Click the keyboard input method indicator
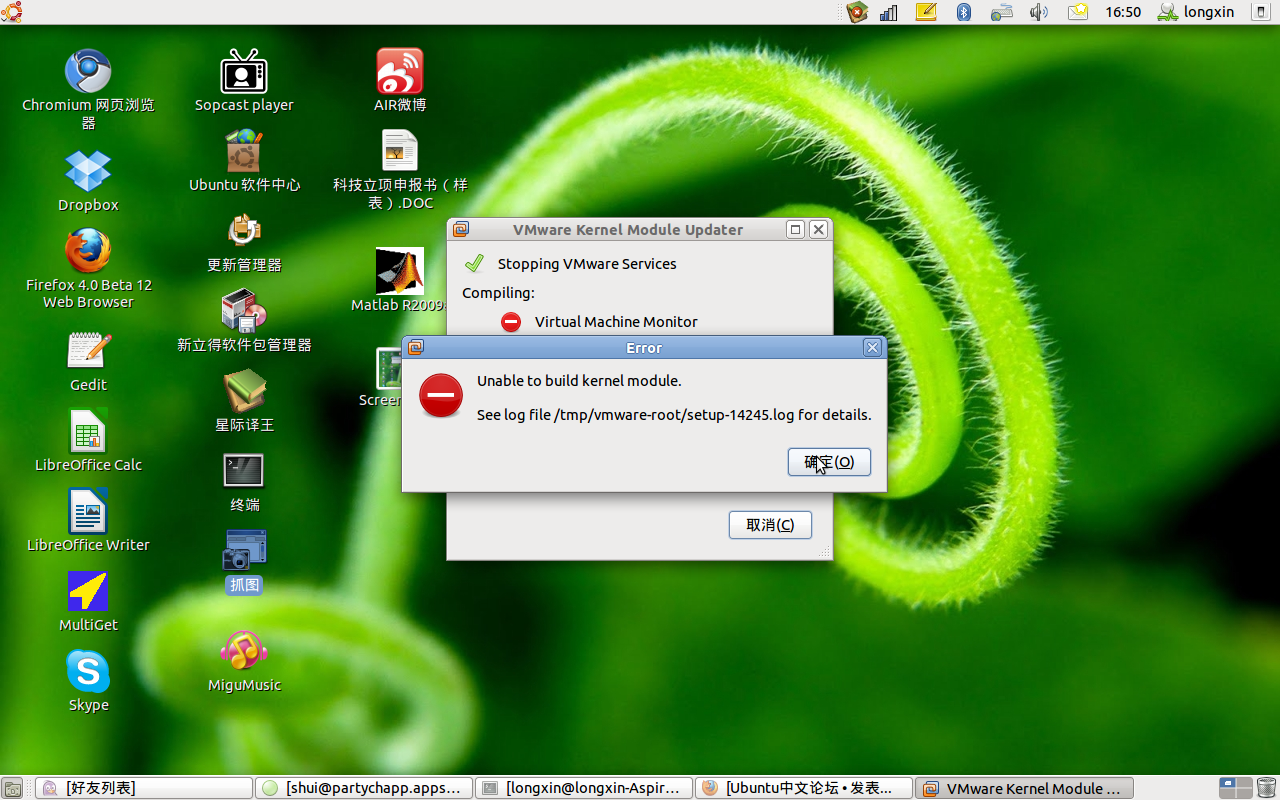 pos(1002,12)
